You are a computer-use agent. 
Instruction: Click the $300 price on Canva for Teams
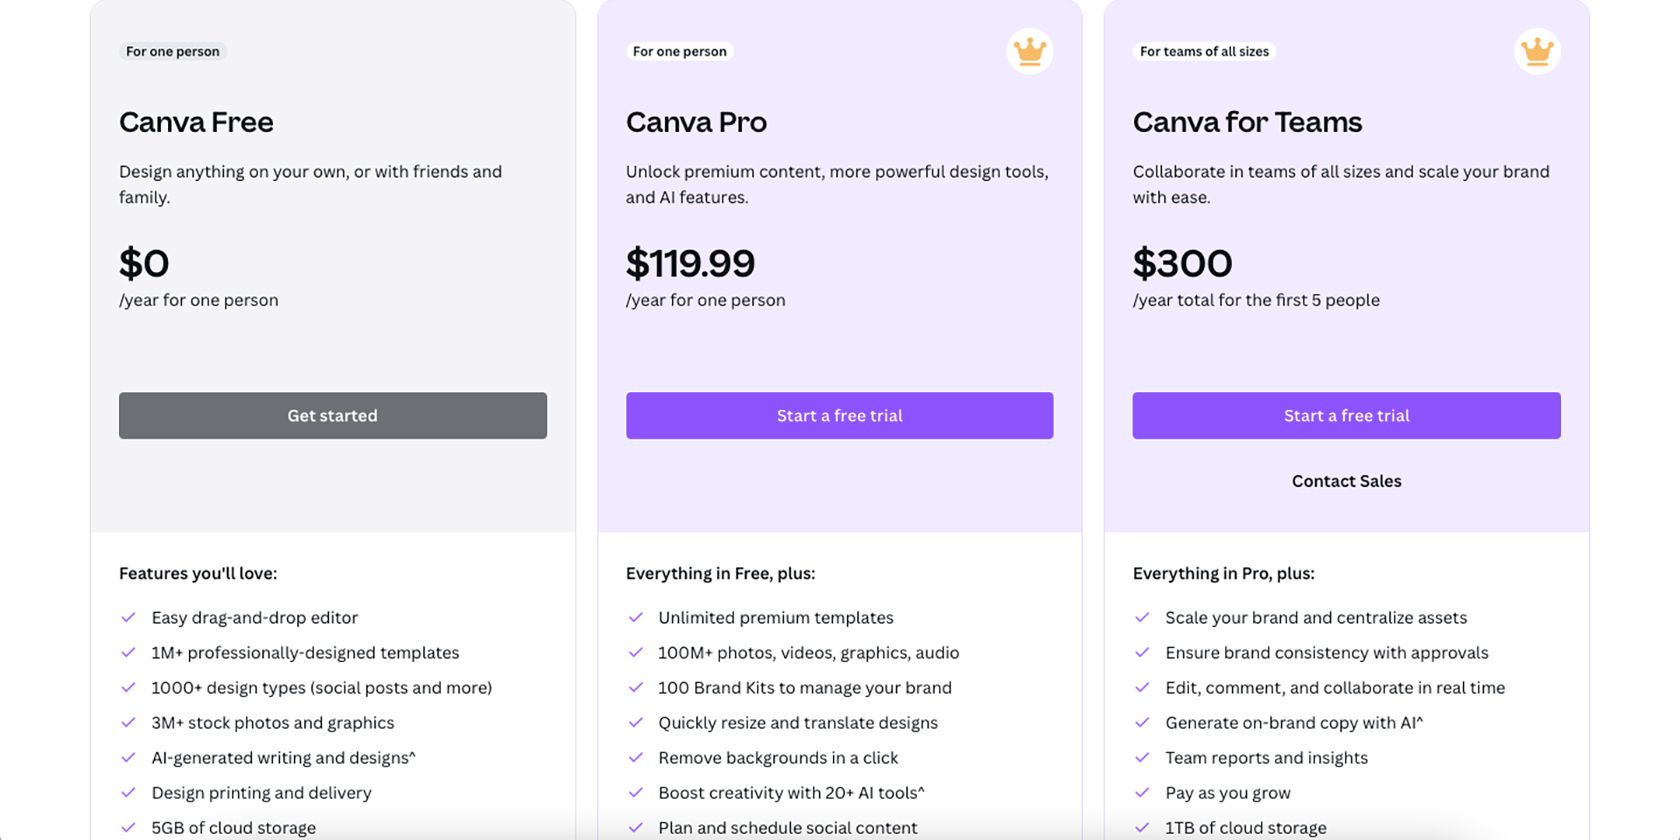(1182, 263)
